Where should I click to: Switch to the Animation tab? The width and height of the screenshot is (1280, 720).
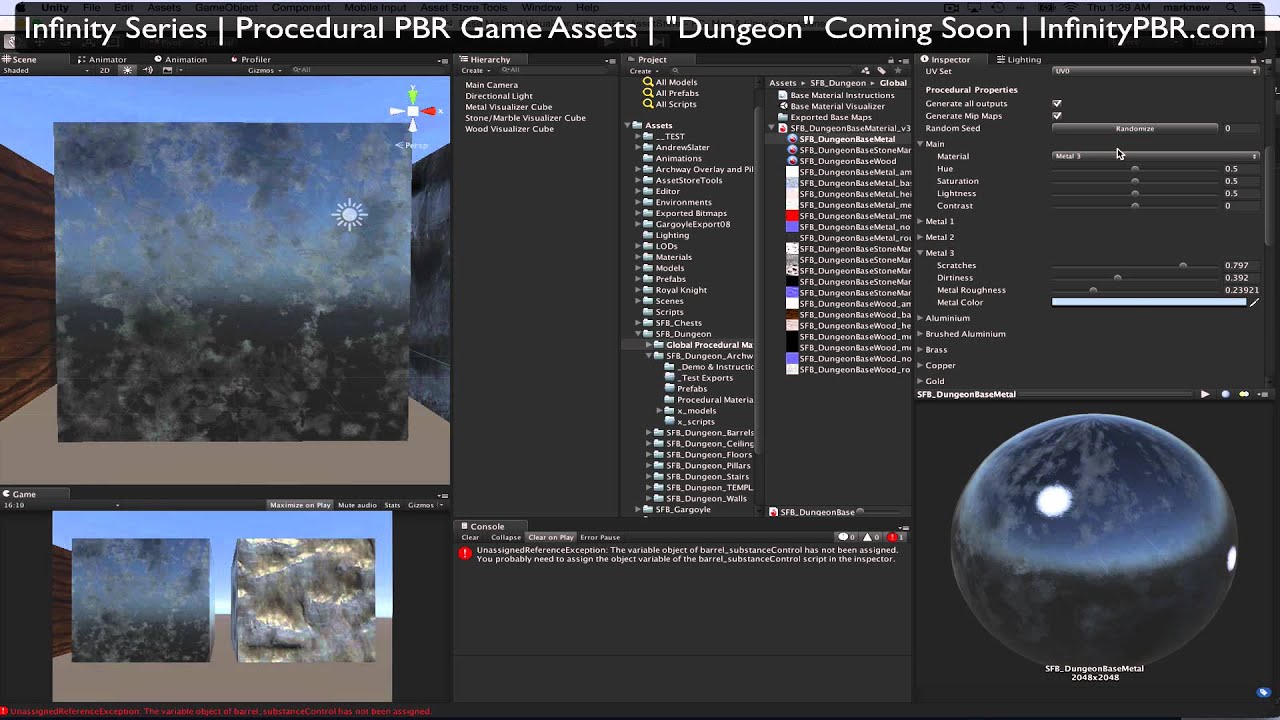181,59
